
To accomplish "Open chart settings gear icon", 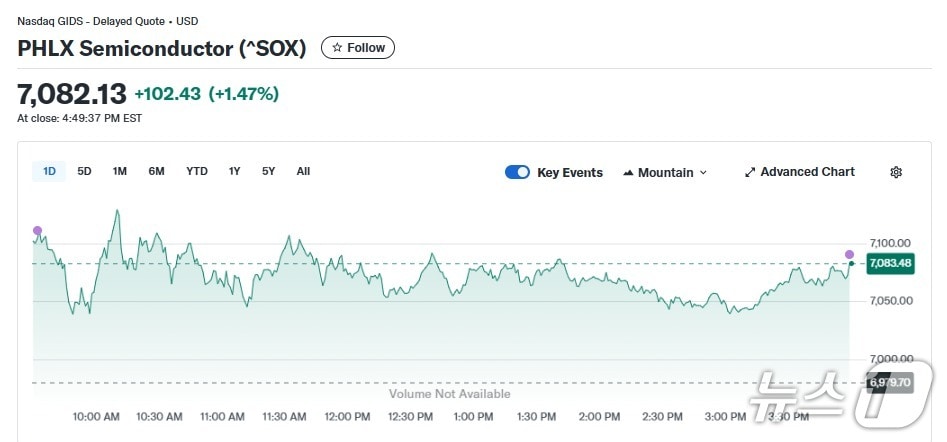I will point(896,172).
